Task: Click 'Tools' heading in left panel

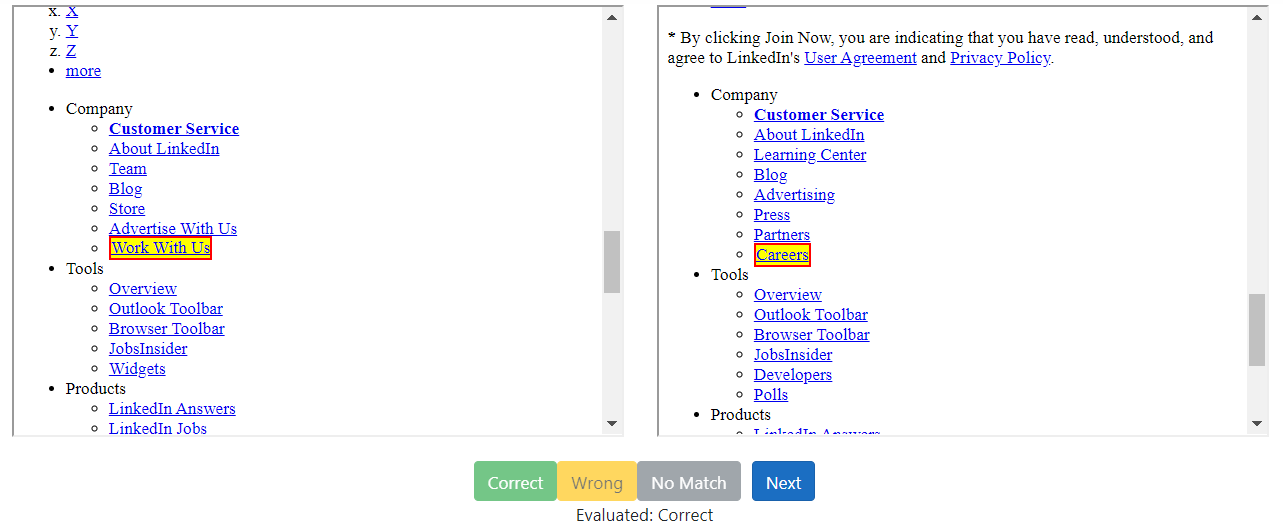Action: click(85, 269)
